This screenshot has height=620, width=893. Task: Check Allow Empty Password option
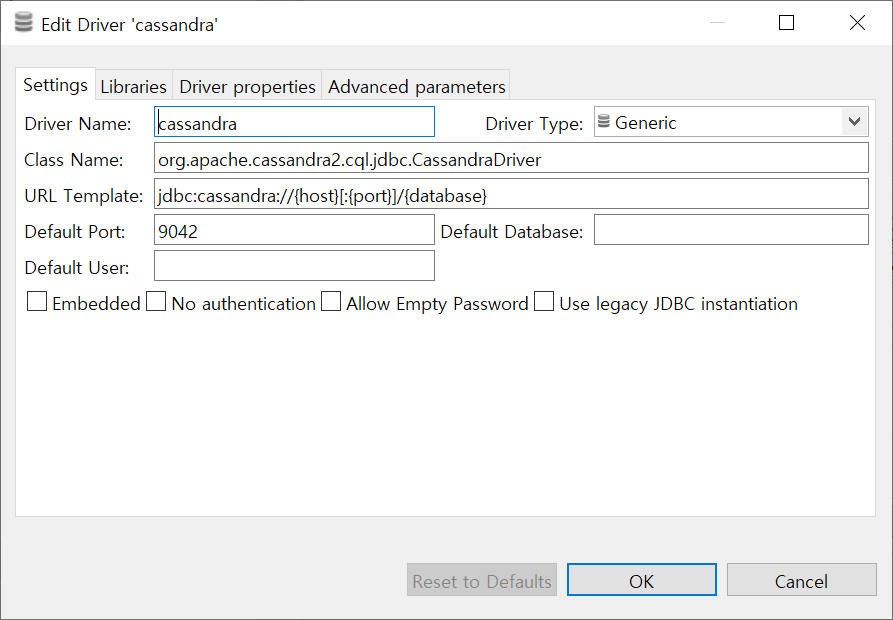331,301
